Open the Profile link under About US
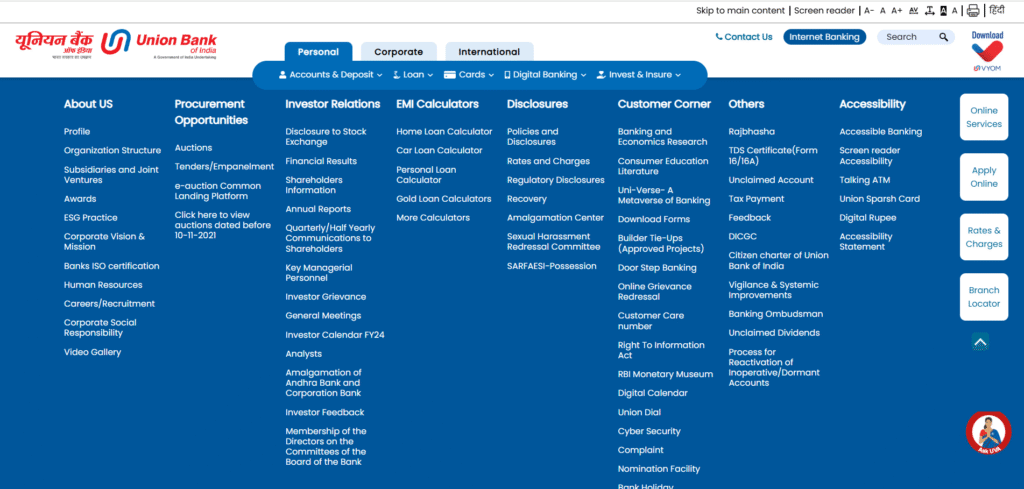The image size is (1024, 489). pyautogui.click(x=77, y=132)
